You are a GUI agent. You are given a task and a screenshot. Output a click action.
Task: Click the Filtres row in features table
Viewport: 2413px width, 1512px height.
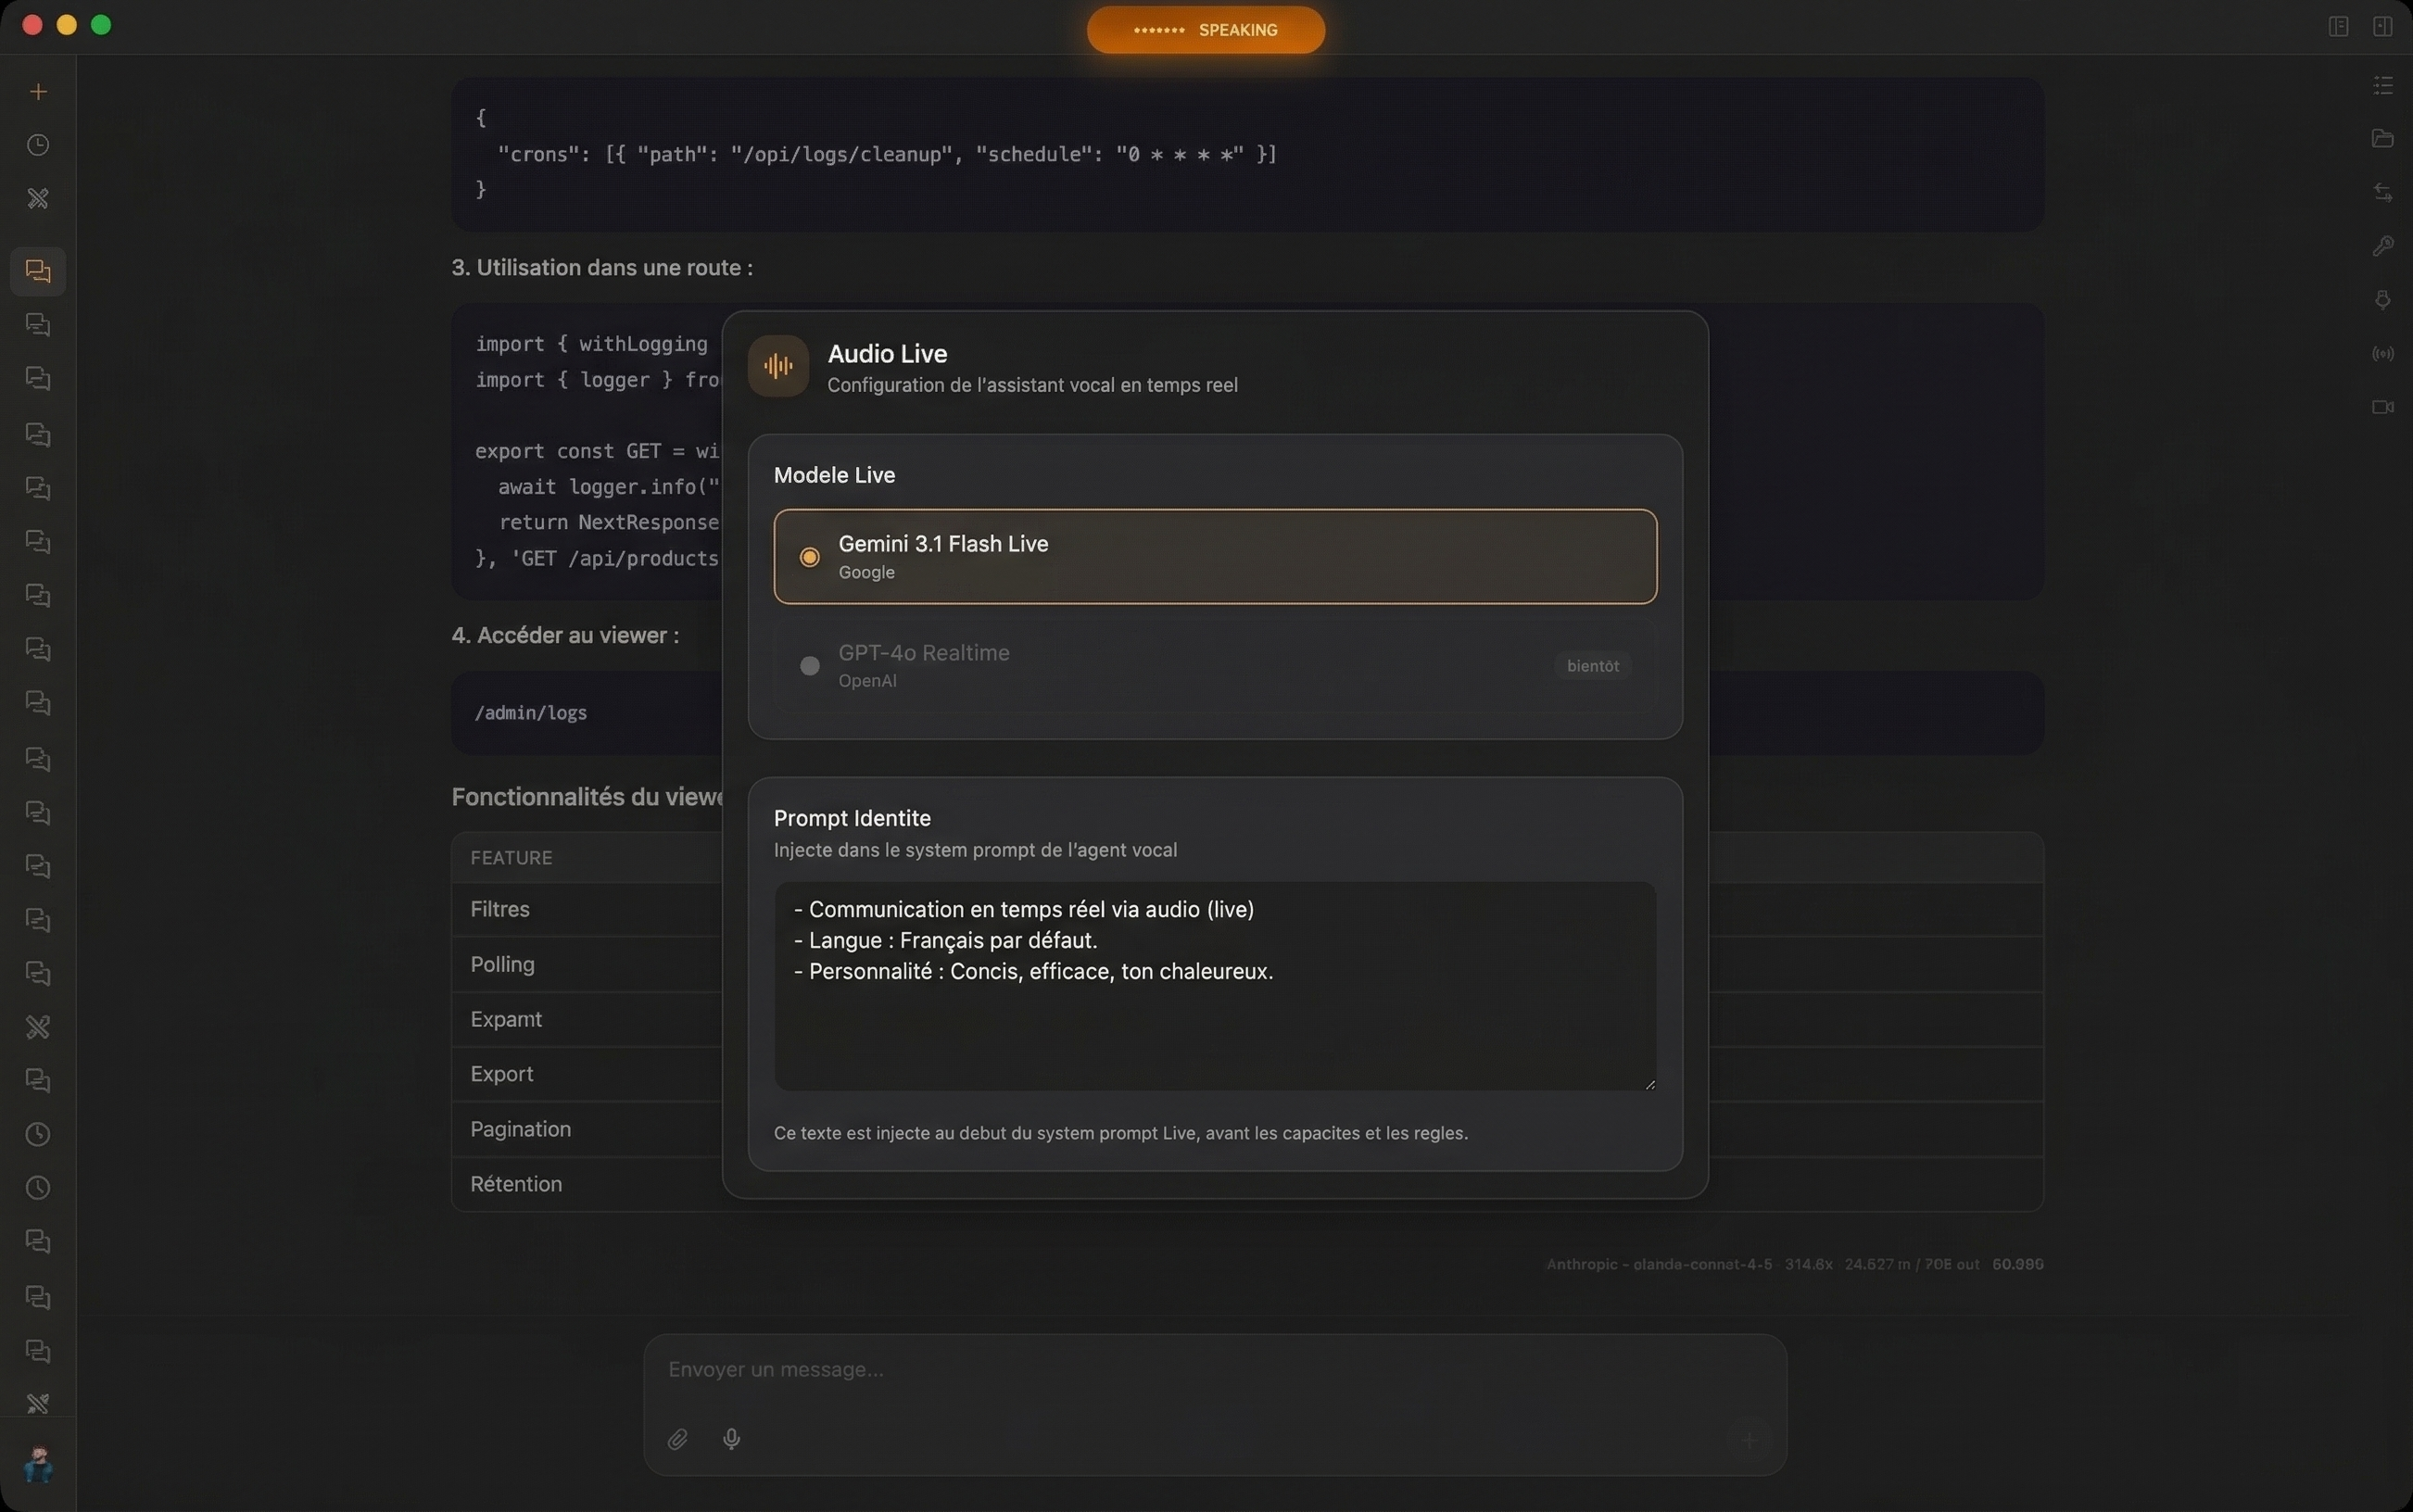click(x=586, y=909)
